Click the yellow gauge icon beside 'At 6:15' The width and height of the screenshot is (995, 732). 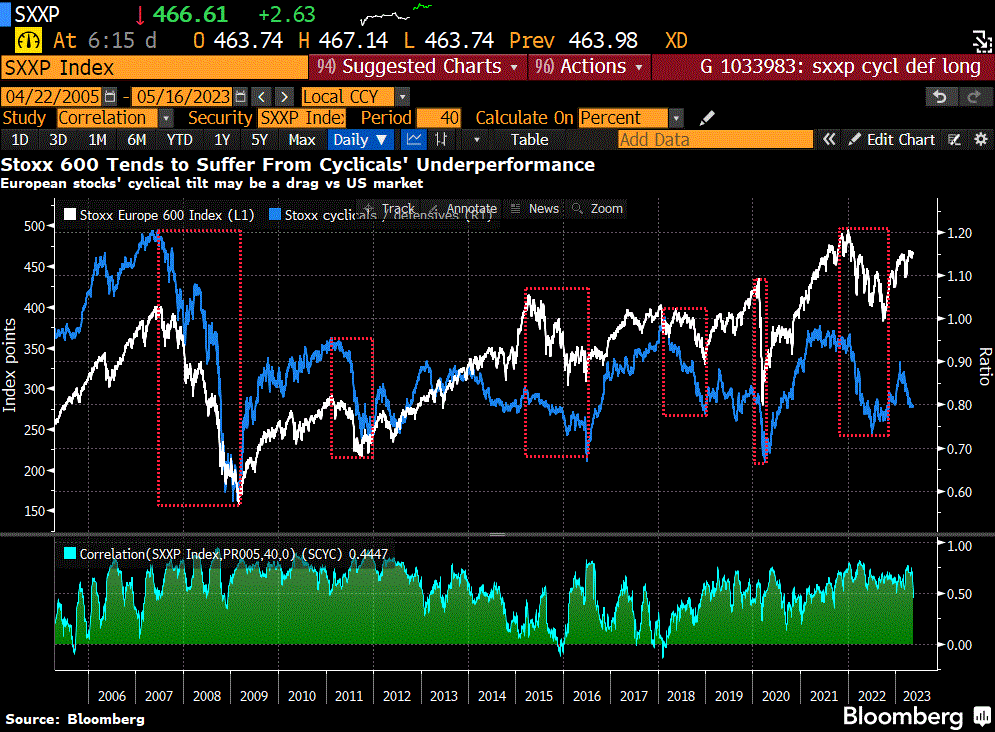29,41
